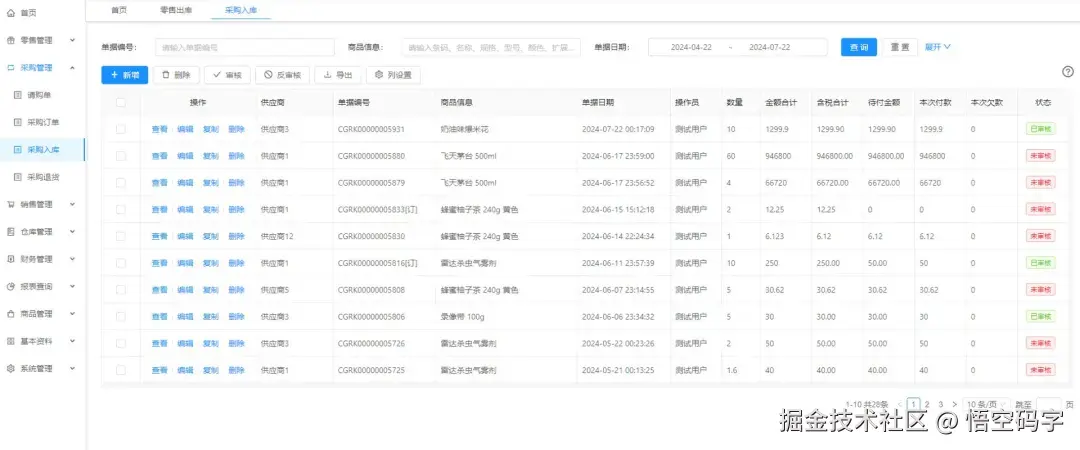The width and height of the screenshot is (1080, 450).
Task: Click 删除 link for CGRK00000005726
Action: pyautogui.click(x=236, y=343)
